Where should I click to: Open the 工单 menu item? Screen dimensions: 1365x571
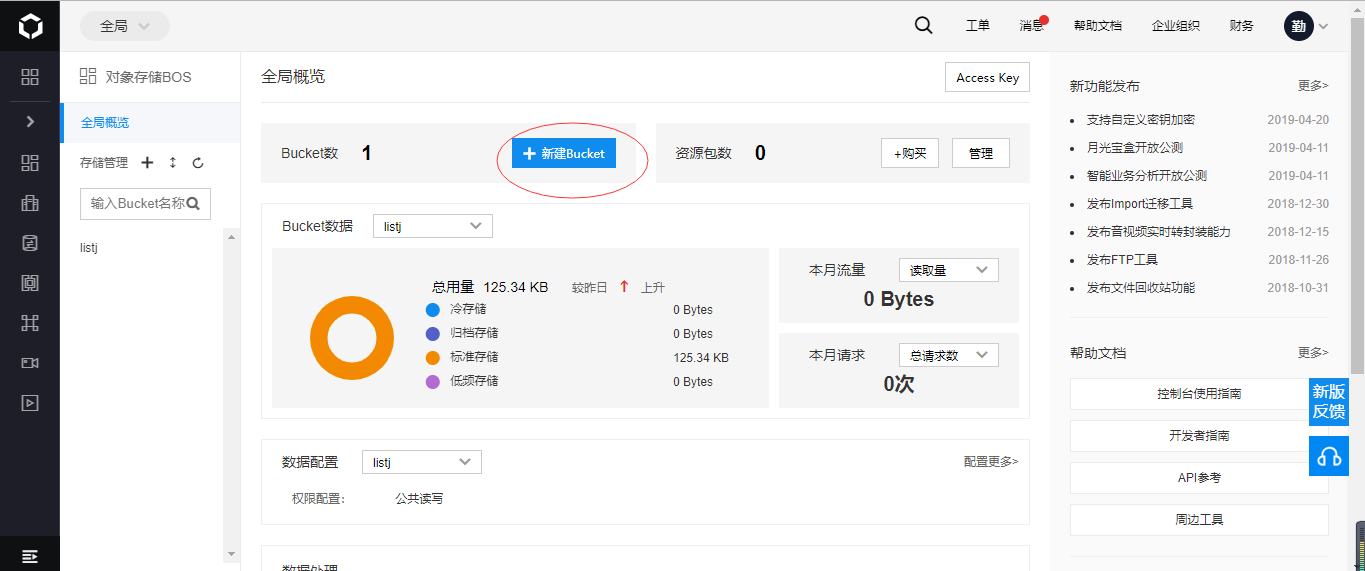tap(978, 26)
